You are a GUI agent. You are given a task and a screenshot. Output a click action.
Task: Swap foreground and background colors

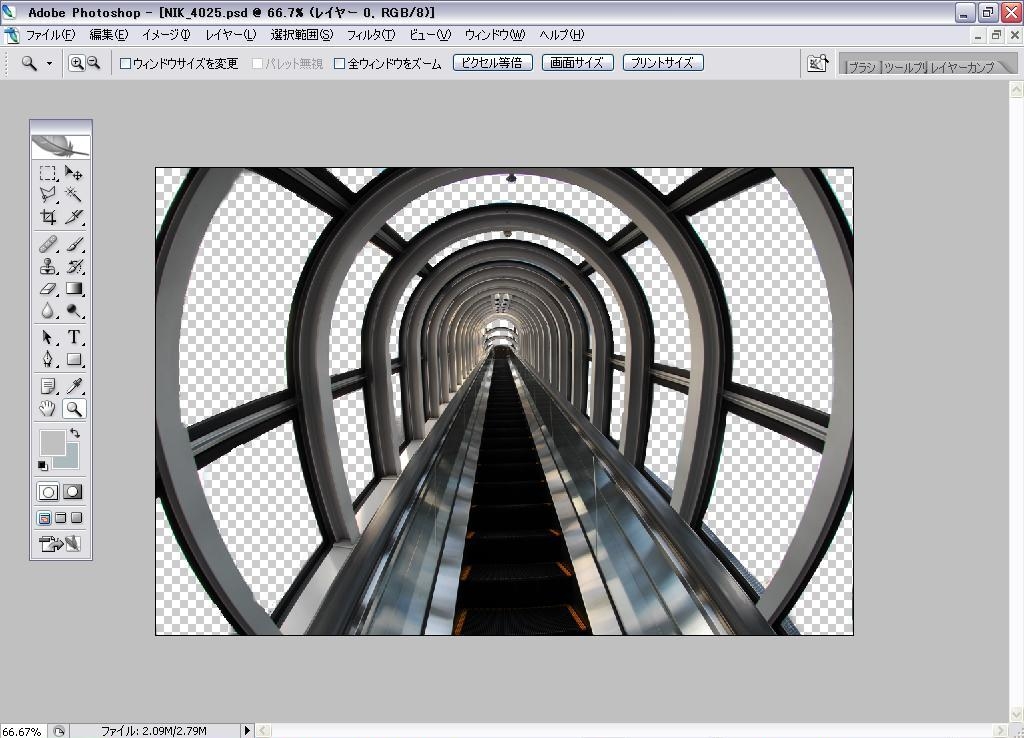[x=75, y=433]
